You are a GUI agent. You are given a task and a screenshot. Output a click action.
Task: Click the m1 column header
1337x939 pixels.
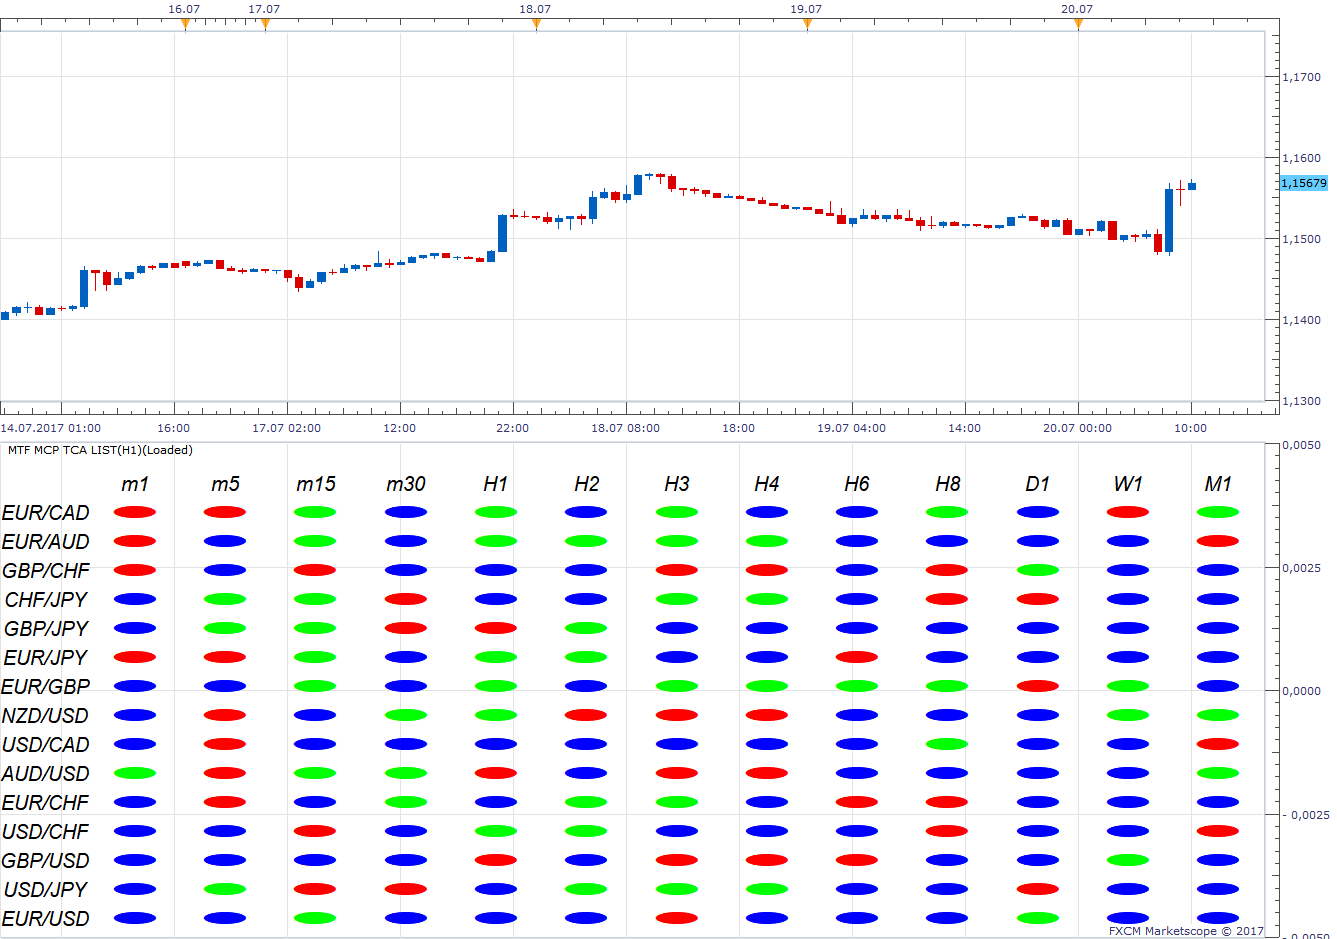135,484
